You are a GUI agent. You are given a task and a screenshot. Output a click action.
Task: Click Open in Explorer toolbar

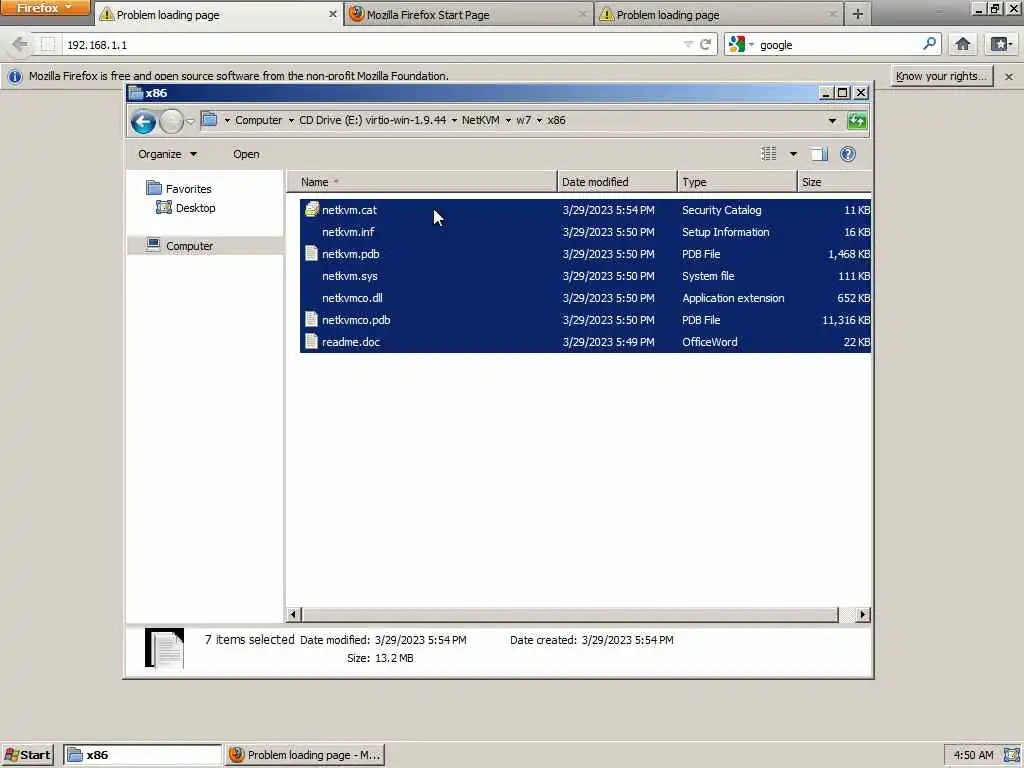coord(246,154)
